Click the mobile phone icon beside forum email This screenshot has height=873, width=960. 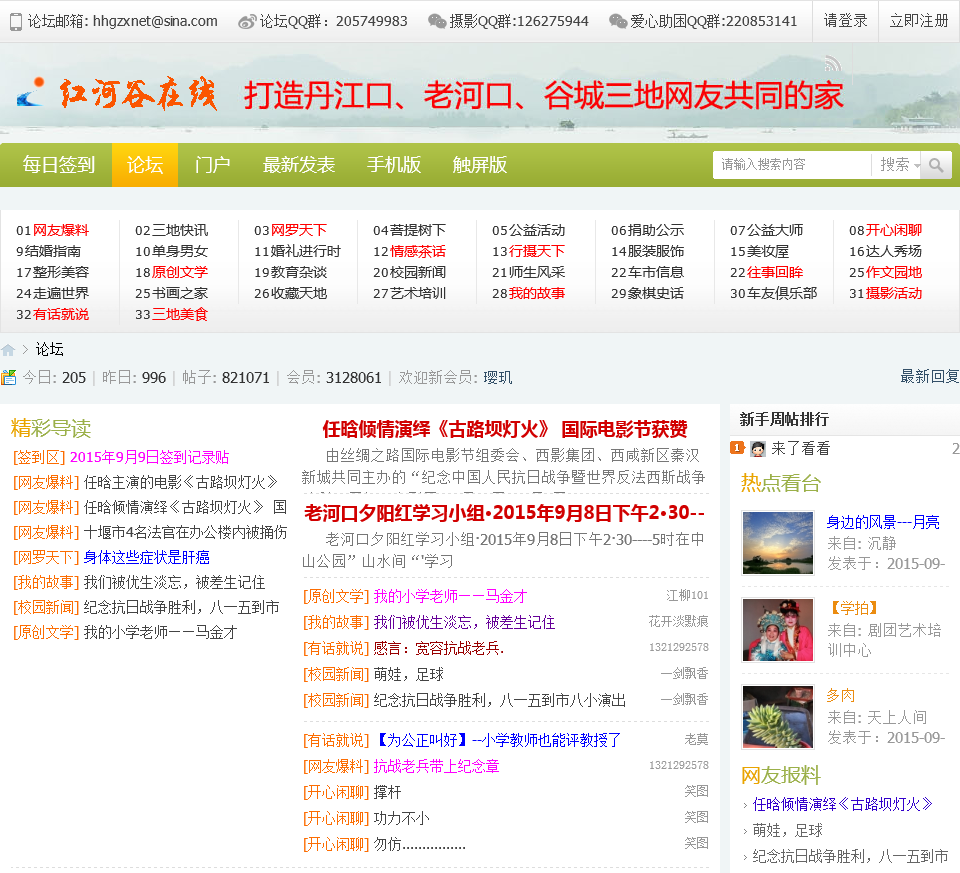(x=15, y=21)
